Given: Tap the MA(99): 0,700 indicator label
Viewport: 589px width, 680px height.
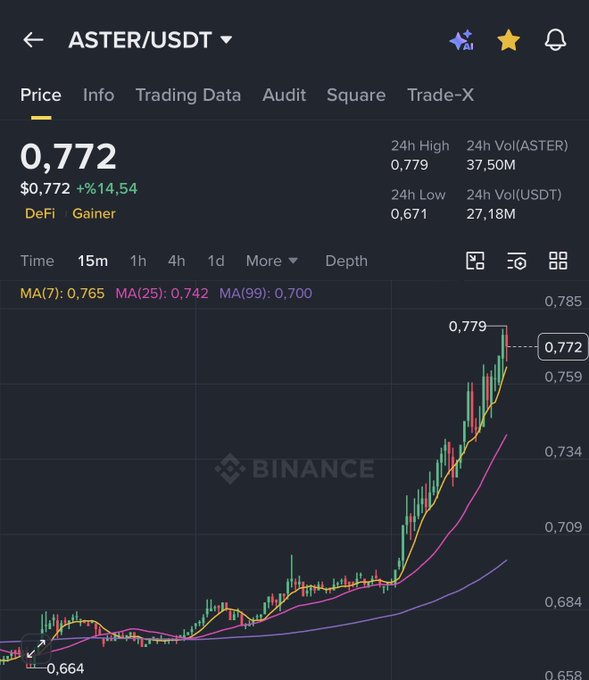Looking at the screenshot, I should coord(265,294).
